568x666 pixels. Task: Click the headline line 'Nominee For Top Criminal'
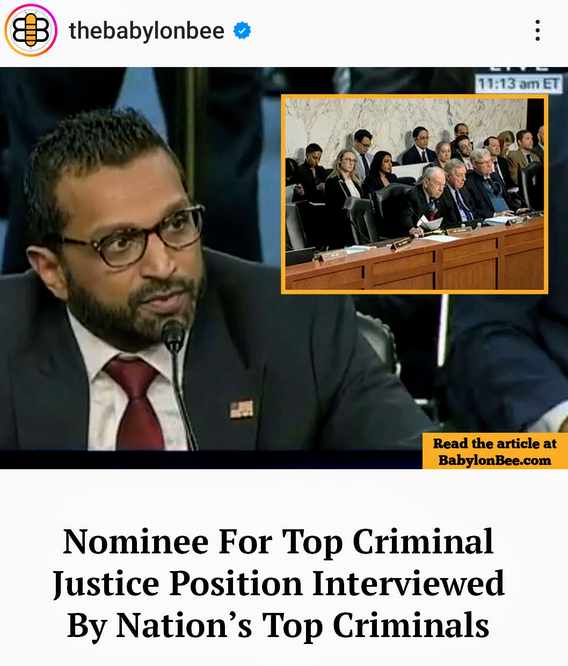278,542
